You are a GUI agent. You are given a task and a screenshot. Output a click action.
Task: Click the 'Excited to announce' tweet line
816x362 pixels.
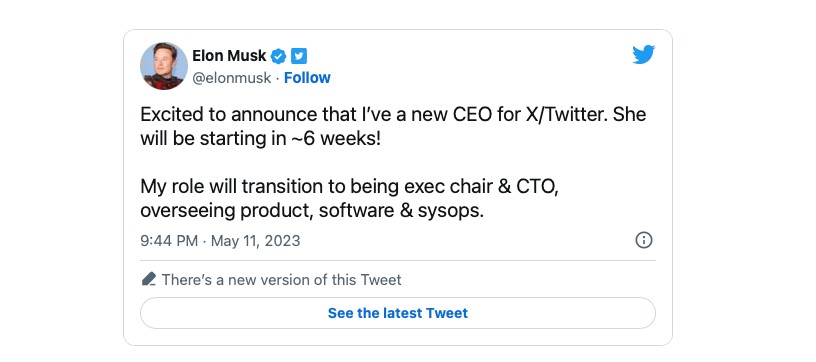[393, 114]
